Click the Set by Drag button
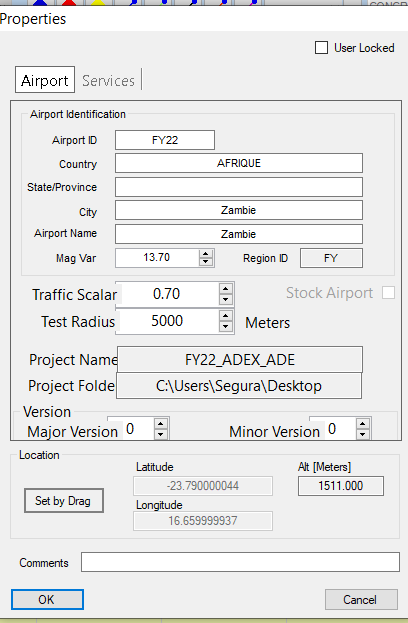 [x=64, y=501]
